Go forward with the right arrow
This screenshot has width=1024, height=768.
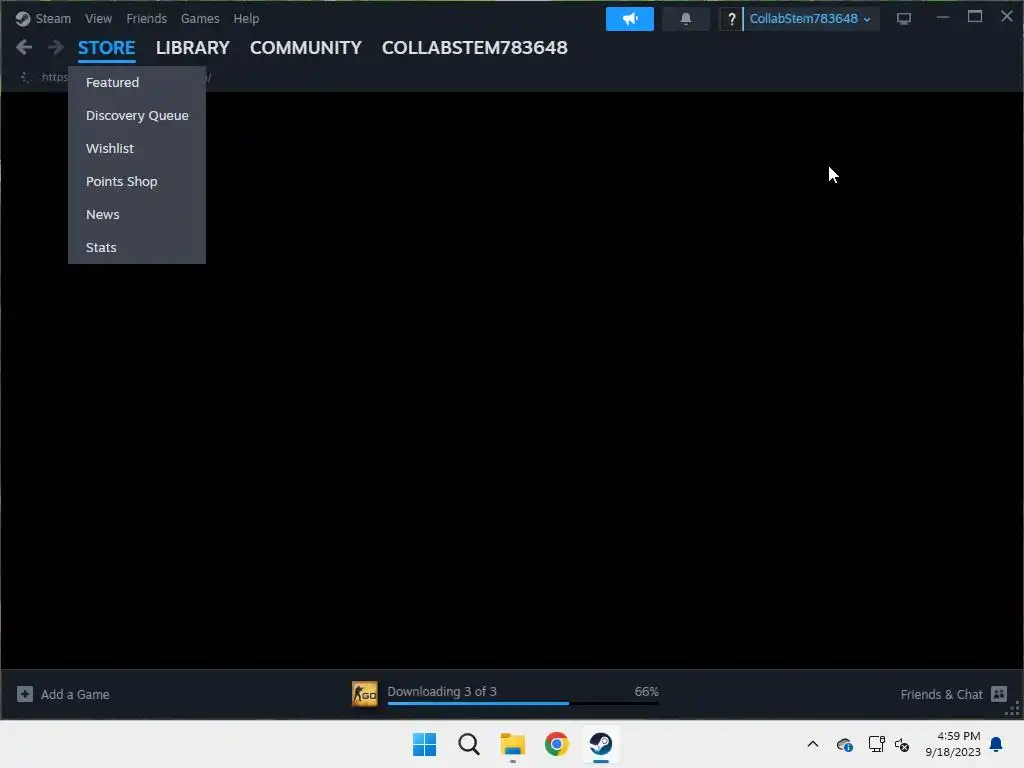56,47
